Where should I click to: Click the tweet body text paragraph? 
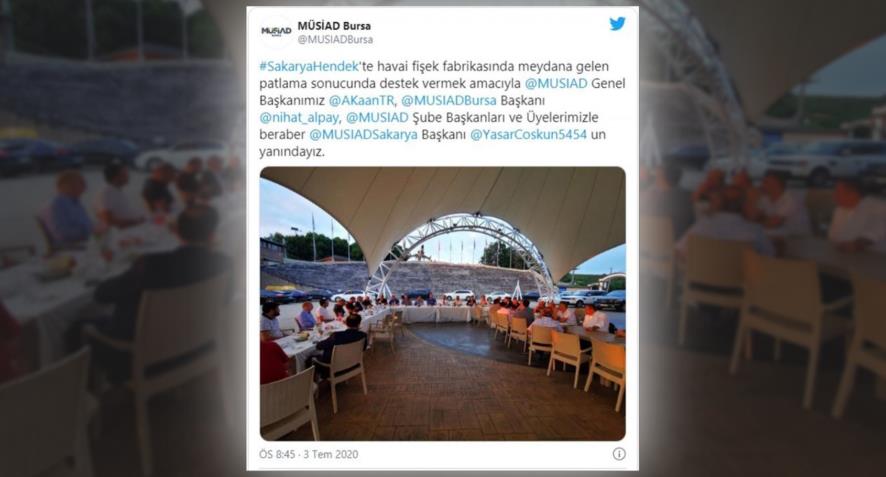[442, 109]
